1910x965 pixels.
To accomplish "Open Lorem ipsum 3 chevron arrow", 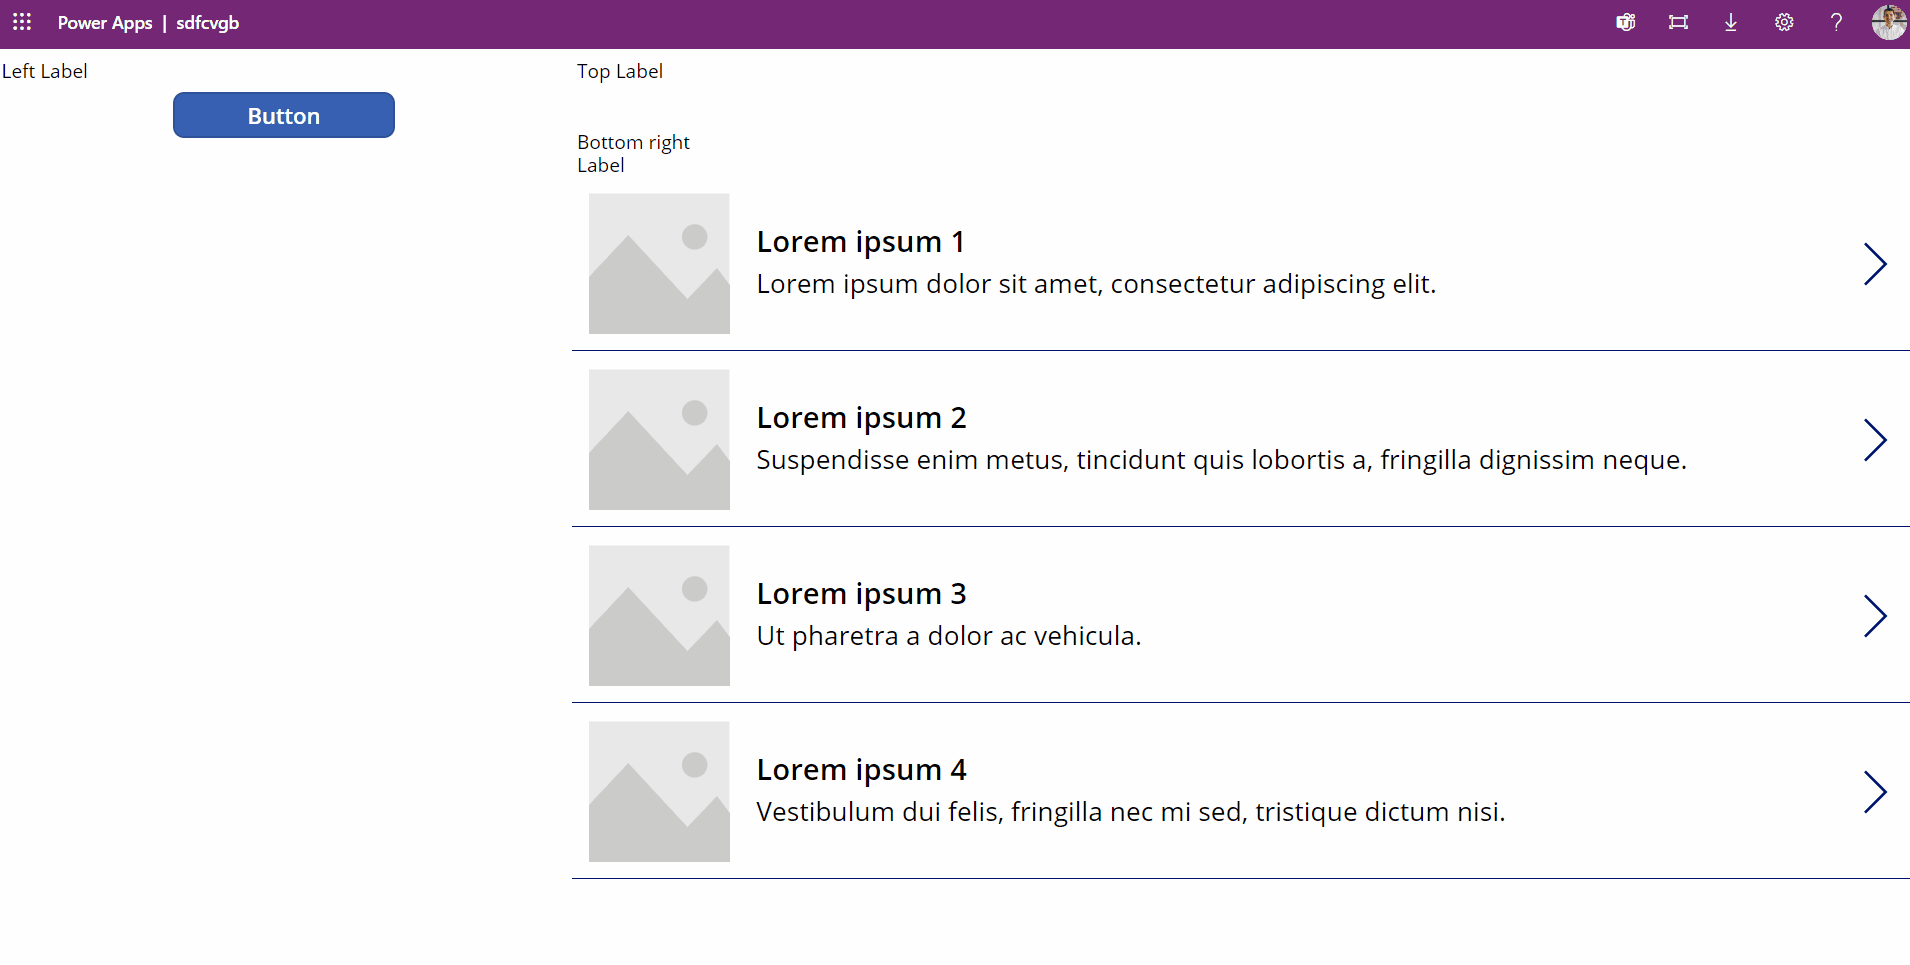I will [1875, 616].
